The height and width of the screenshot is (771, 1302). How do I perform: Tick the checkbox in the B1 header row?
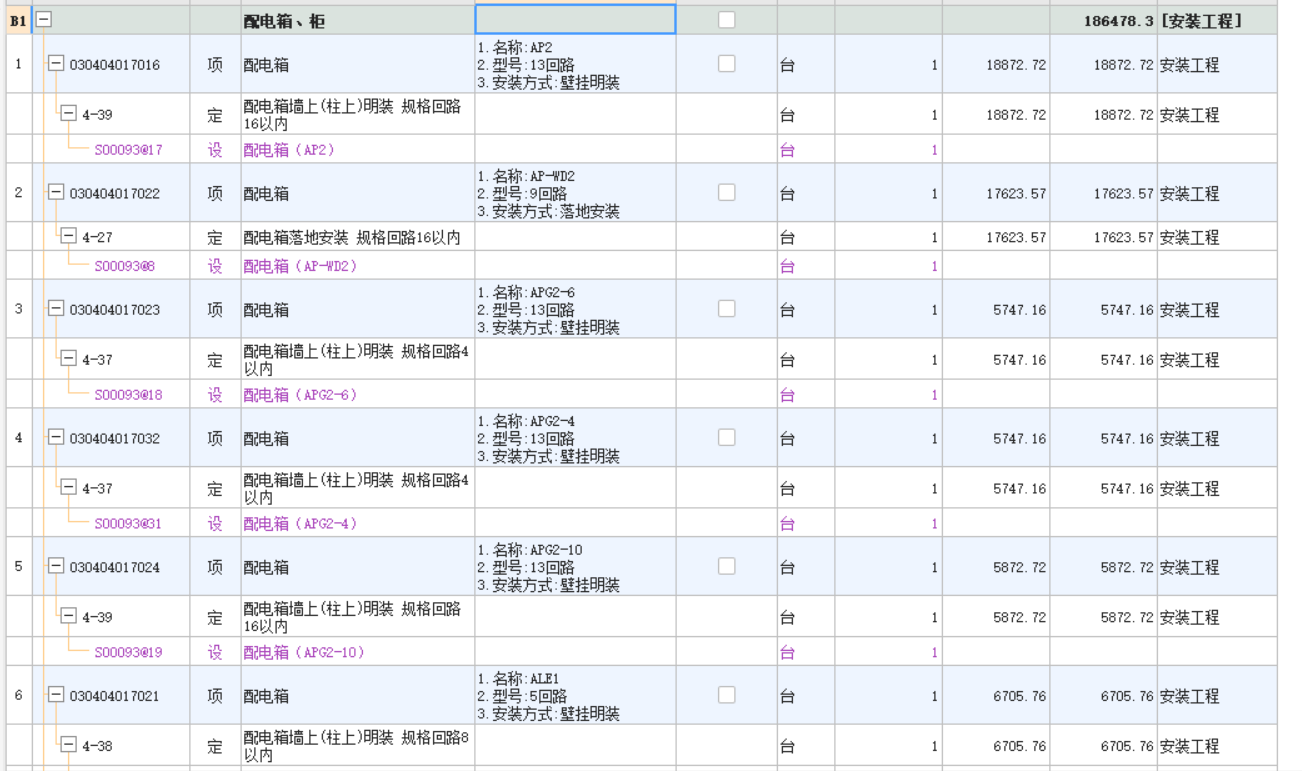click(727, 19)
